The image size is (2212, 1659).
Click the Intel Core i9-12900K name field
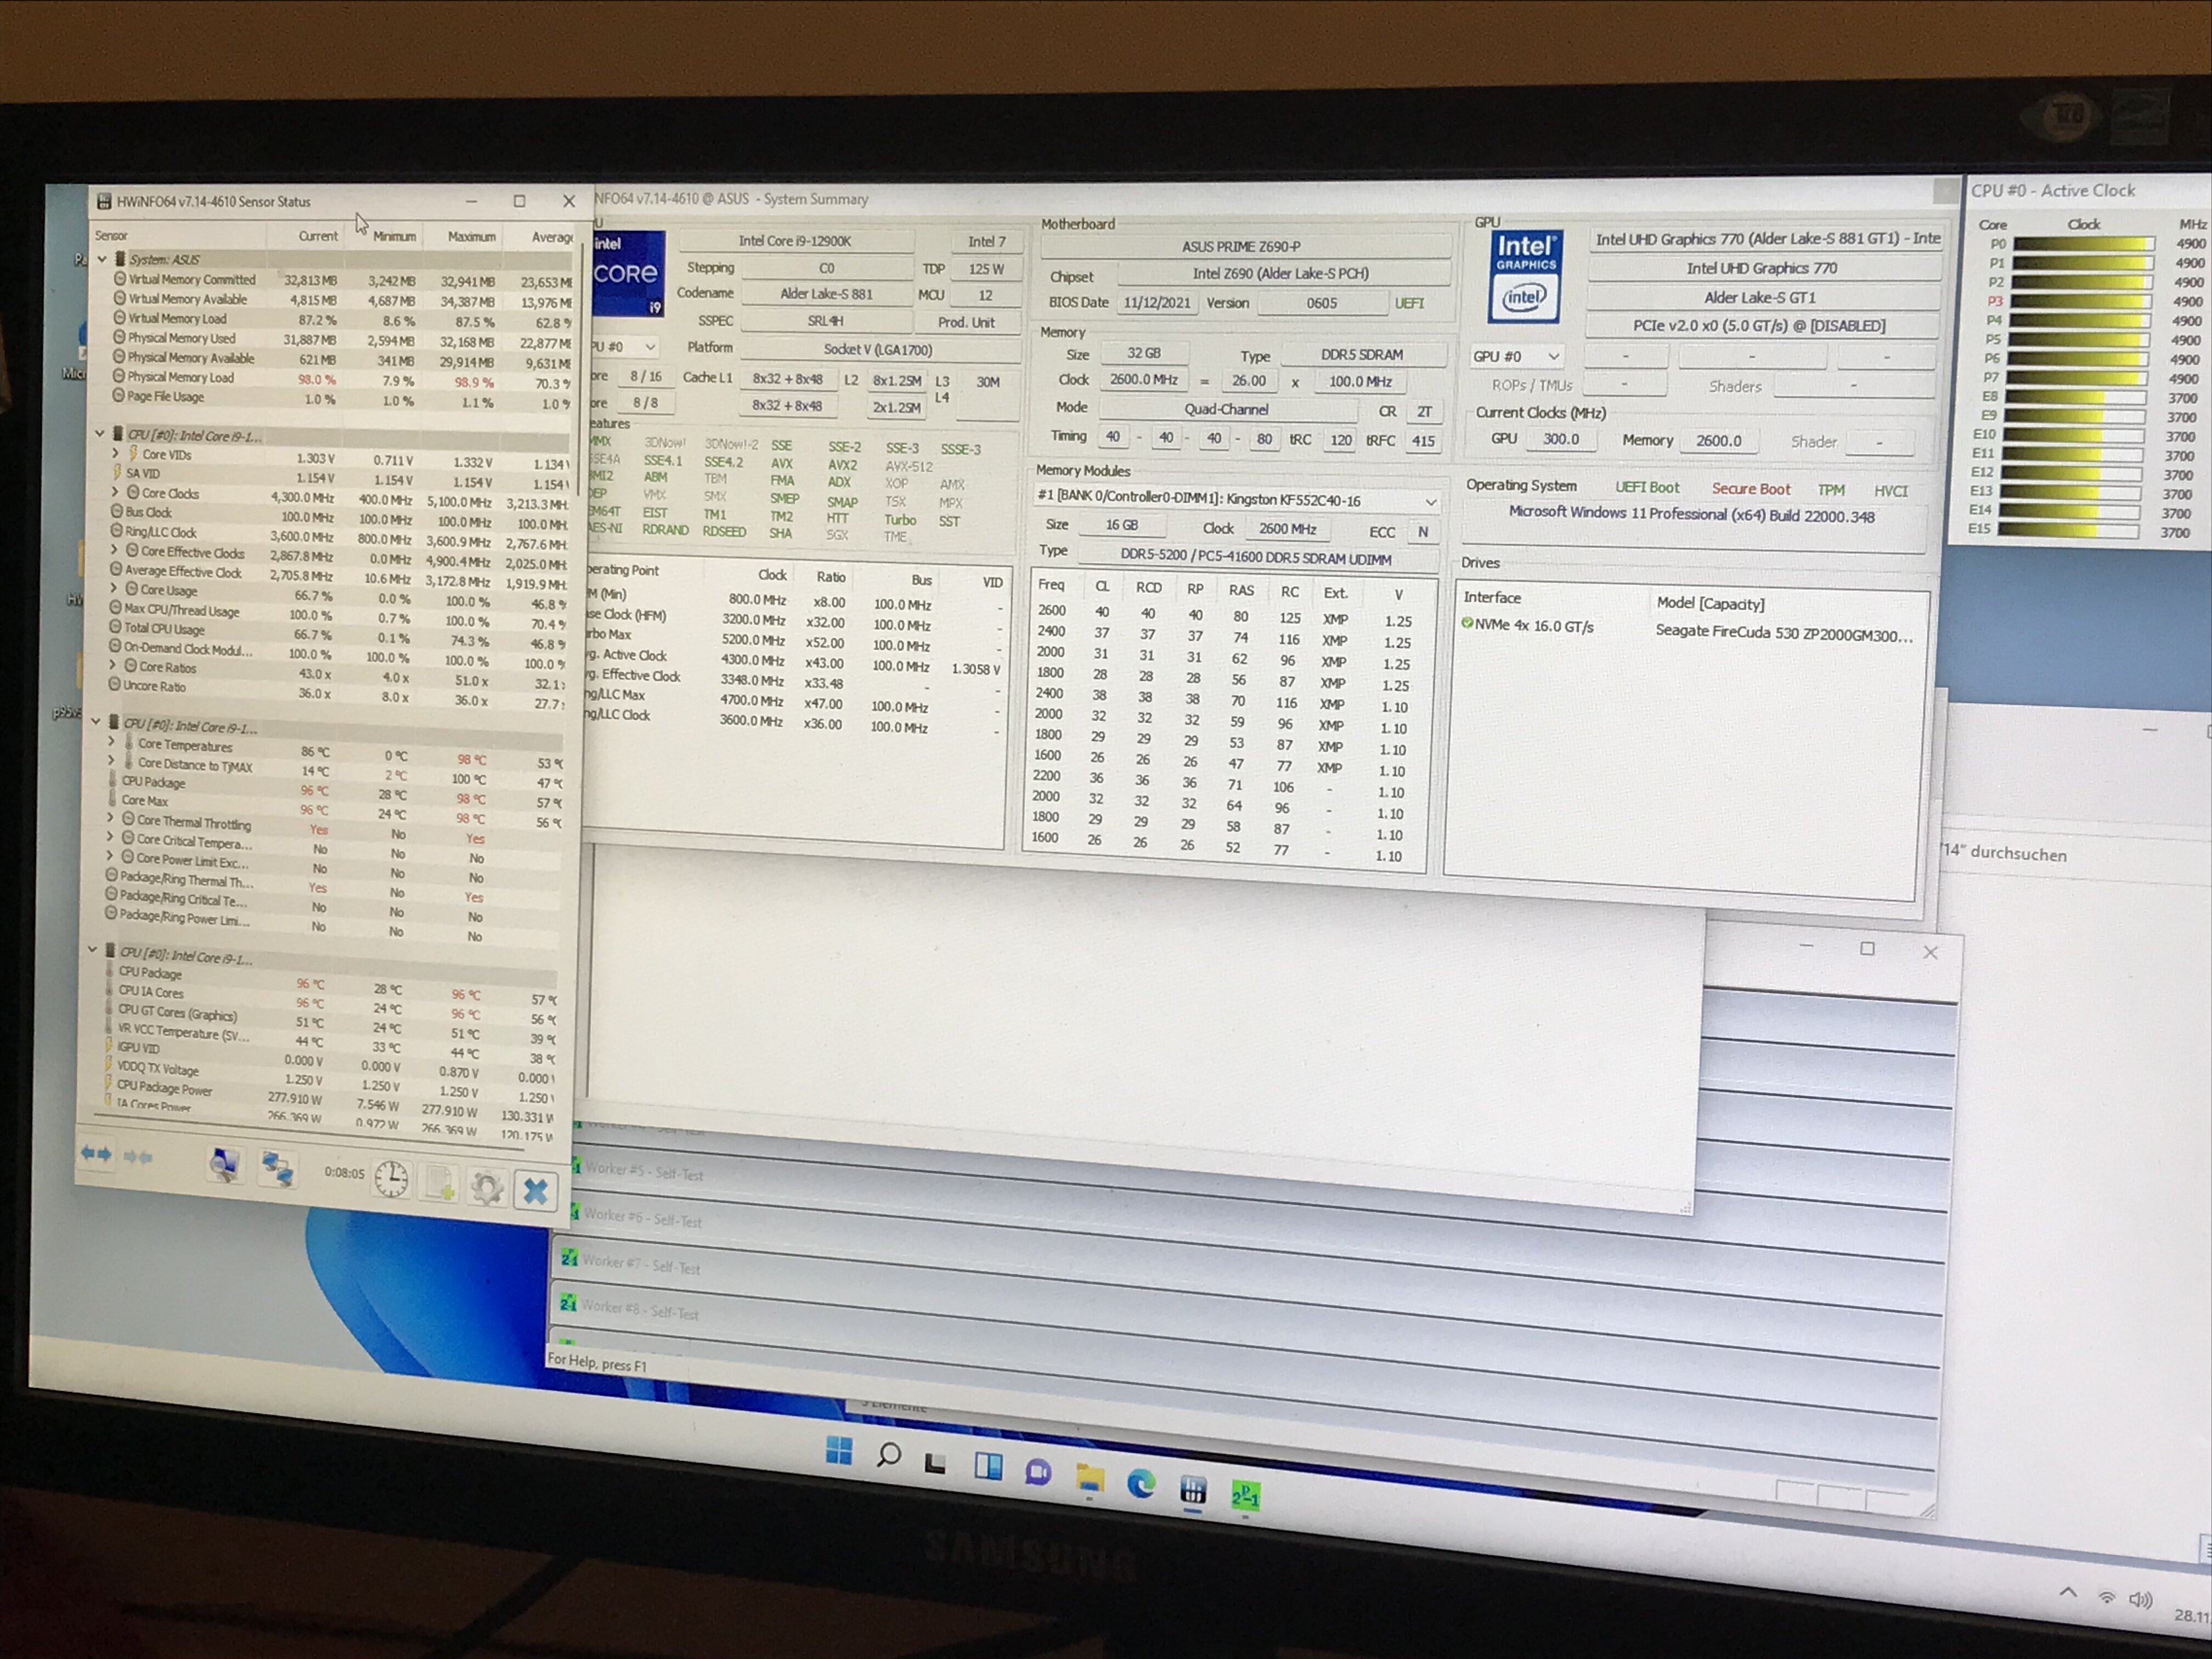tap(795, 241)
